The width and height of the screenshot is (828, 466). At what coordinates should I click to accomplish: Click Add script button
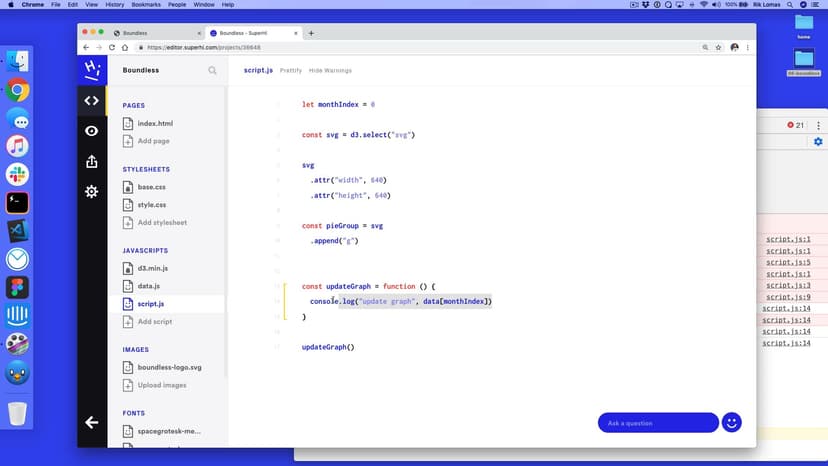pyautogui.click(x=154, y=322)
